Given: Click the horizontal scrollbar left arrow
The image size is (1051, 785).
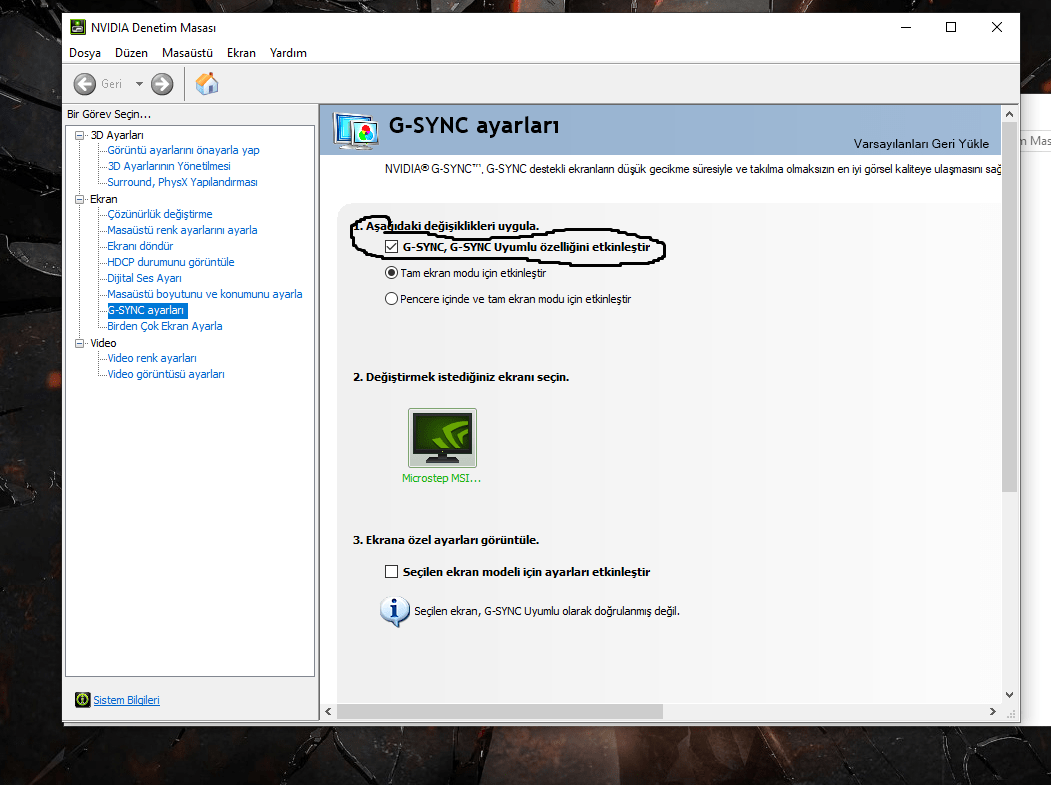Looking at the screenshot, I should (x=328, y=711).
